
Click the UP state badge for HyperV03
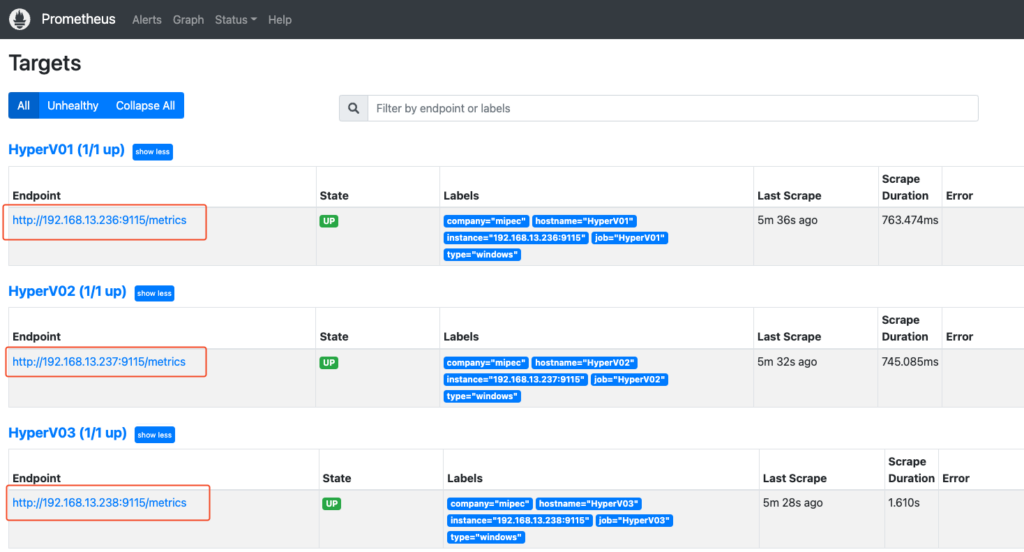(331, 504)
